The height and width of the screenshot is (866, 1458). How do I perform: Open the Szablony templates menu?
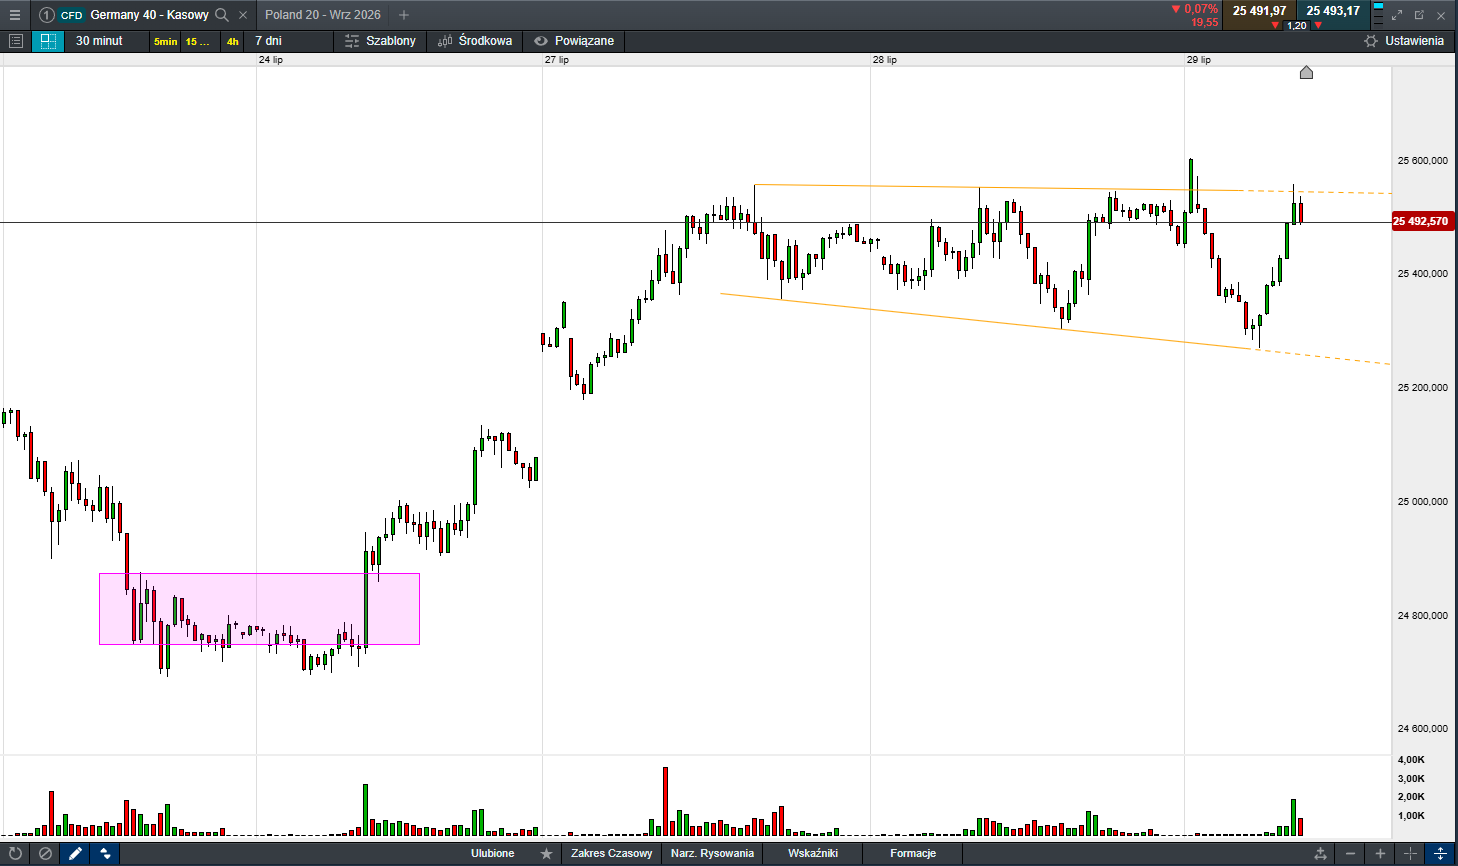click(x=380, y=41)
